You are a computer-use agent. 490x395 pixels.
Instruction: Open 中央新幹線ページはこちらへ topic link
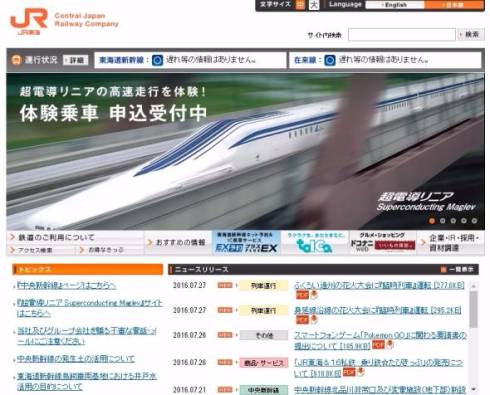[x=66, y=285]
